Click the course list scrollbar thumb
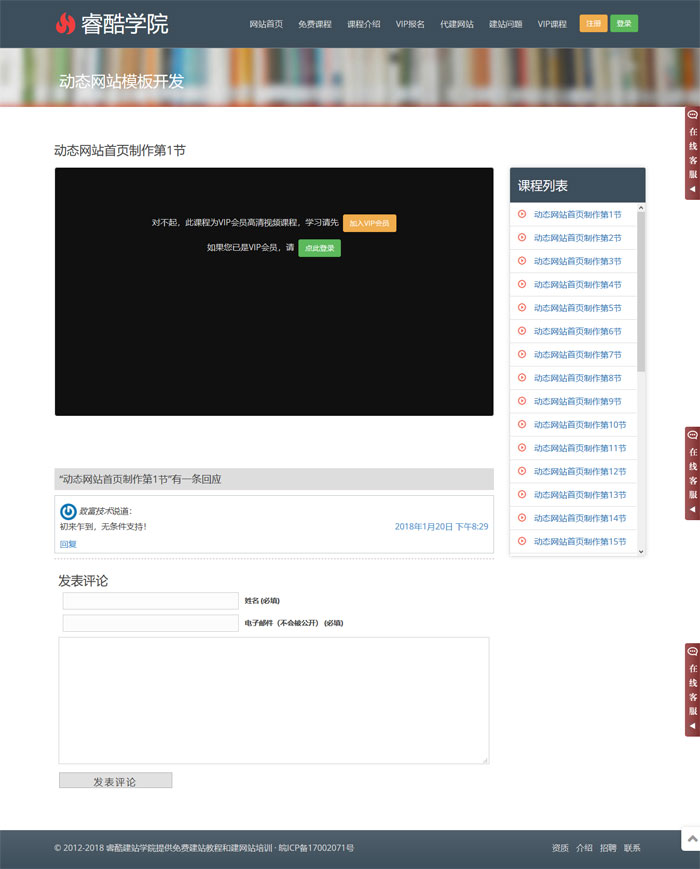 pyautogui.click(x=641, y=290)
